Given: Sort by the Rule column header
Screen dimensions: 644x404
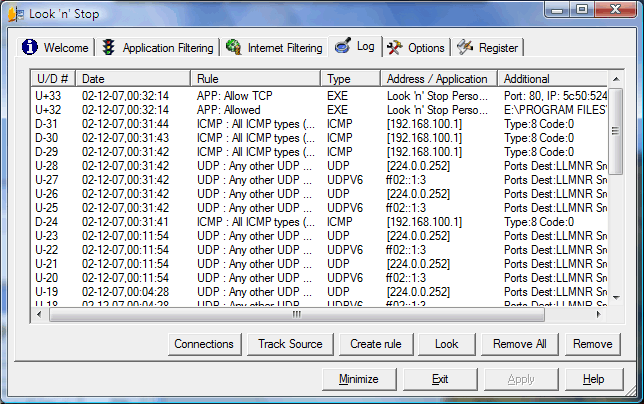Looking at the screenshot, I should click(x=255, y=78).
